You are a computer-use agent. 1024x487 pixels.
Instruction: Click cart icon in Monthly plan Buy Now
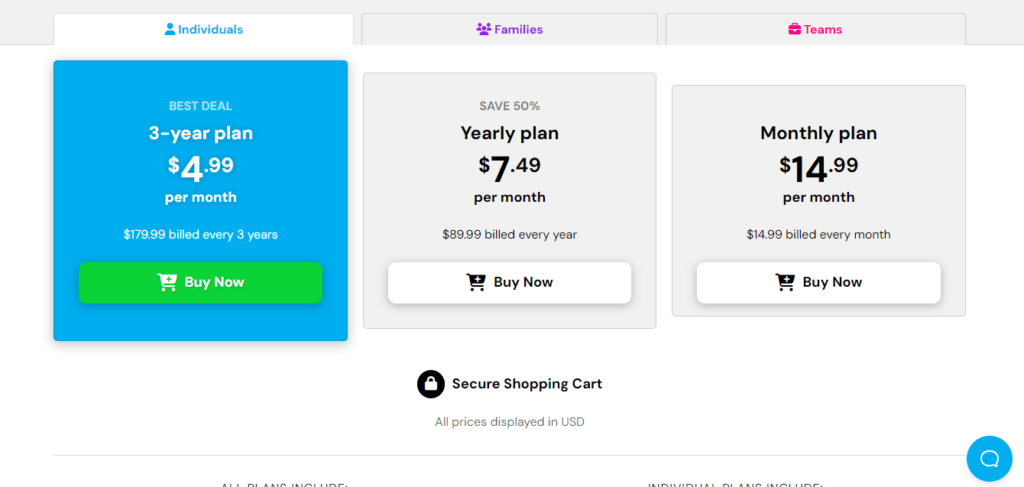pos(785,283)
